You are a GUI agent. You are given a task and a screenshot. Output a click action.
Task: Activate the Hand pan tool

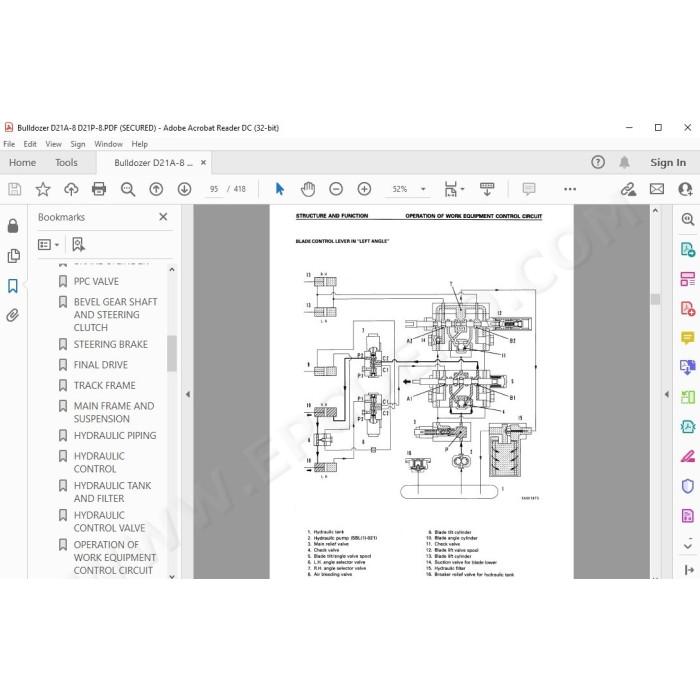308,189
